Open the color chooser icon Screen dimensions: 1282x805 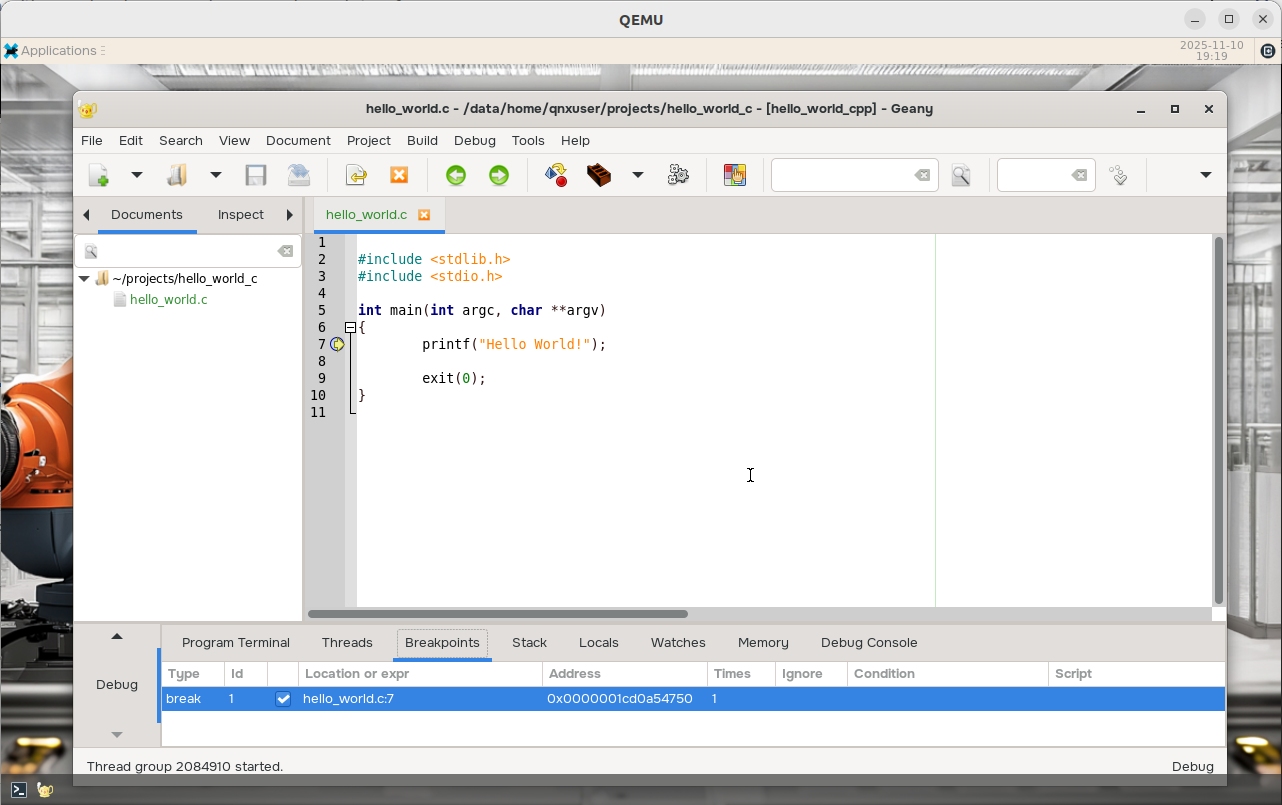click(x=735, y=175)
